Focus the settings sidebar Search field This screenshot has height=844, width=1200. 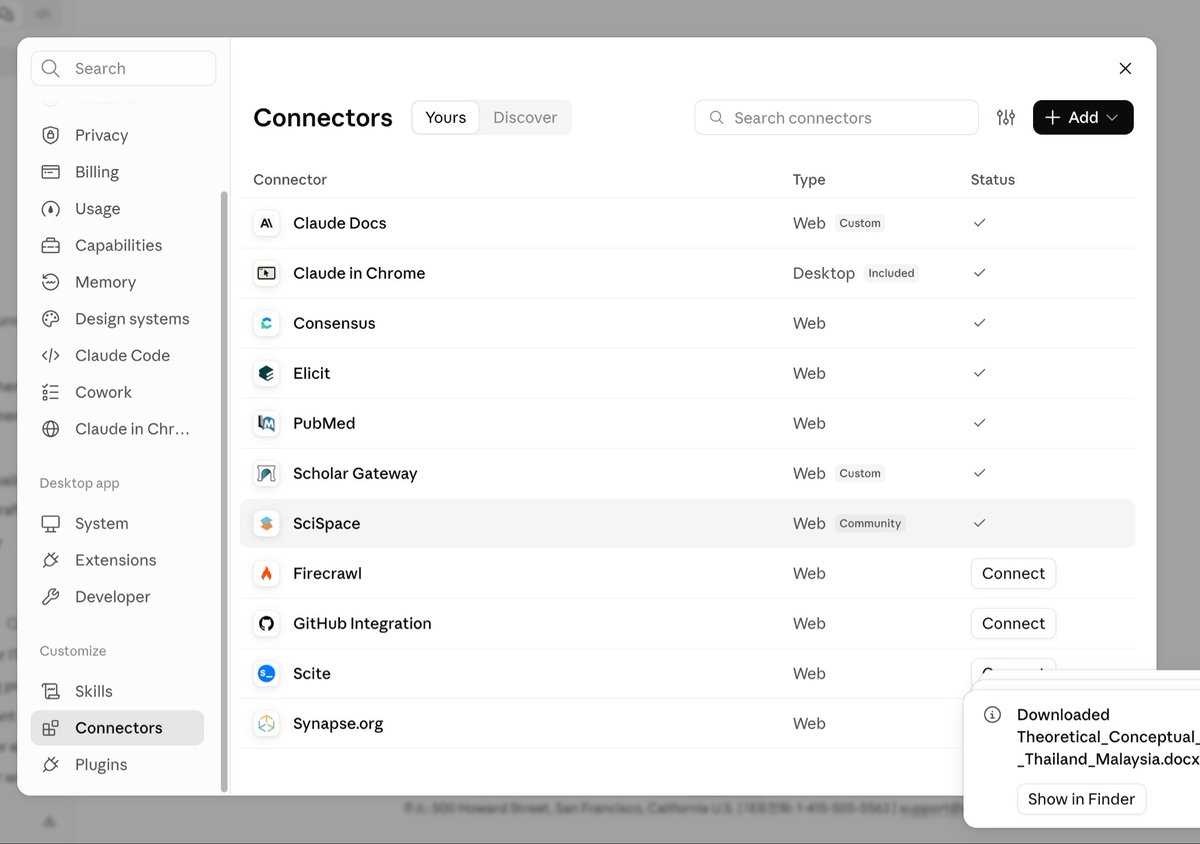123,68
